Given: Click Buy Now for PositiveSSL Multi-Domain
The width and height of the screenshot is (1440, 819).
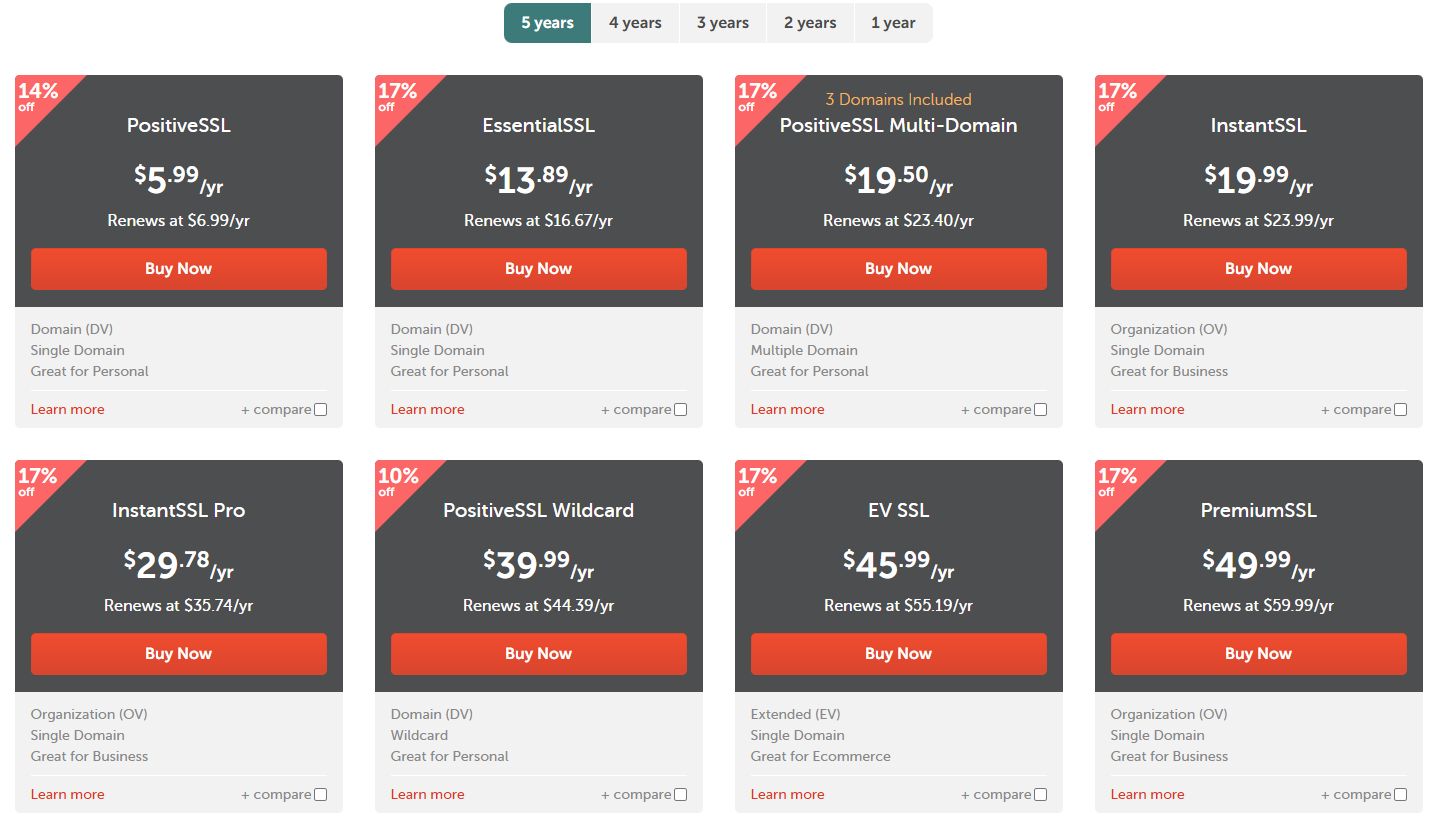Looking at the screenshot, I should (899, 269).
